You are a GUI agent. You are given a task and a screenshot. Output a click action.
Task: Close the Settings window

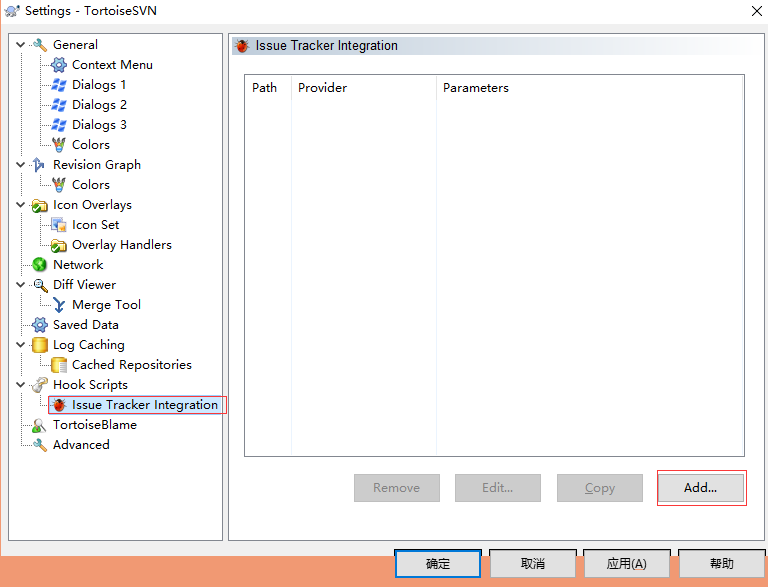757,11
